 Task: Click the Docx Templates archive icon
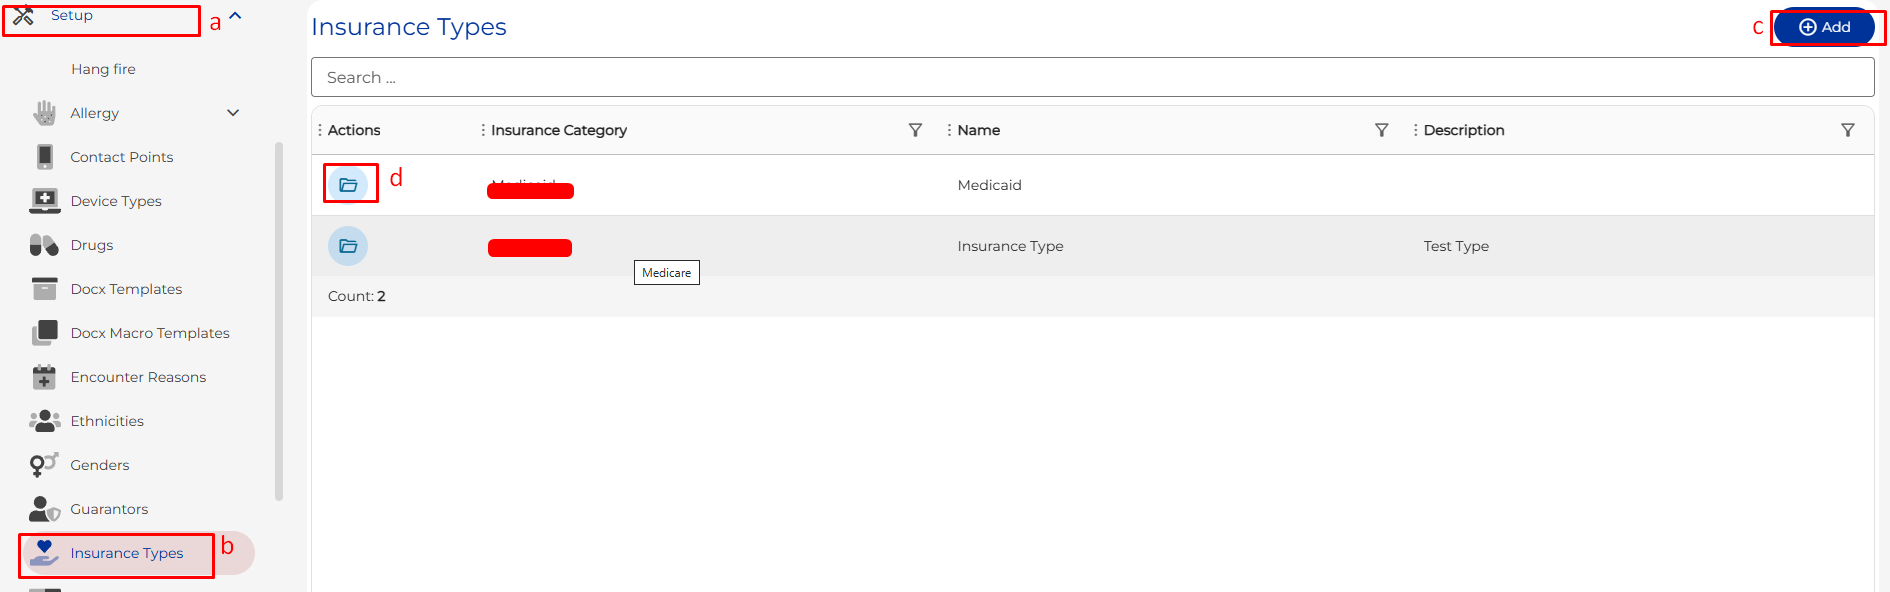click(x=45, y=289)
